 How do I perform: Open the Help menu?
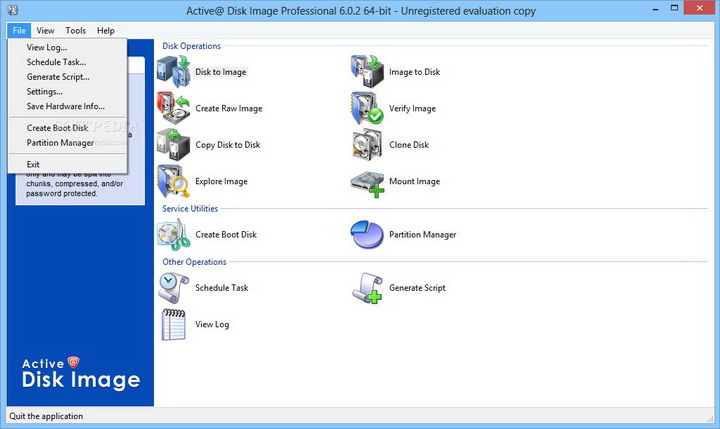tap(105, 30)
